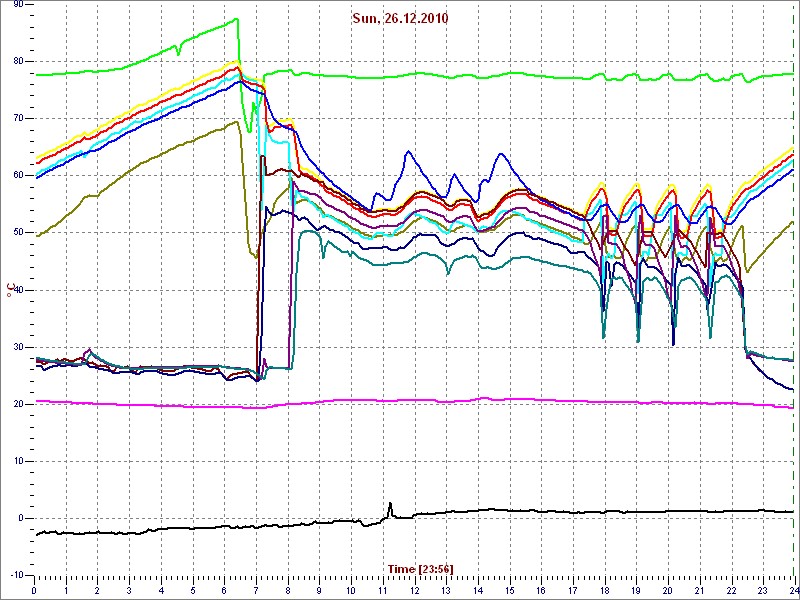This screenshot has width=800, height=600.
Task: Click hour '3' on the time axis
Action: point(129,591)
